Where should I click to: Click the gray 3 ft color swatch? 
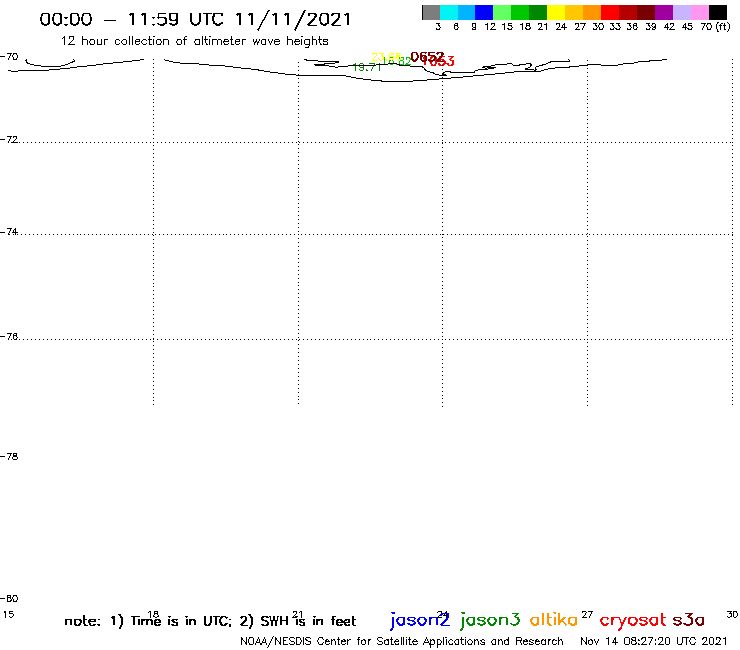point(431,12)
